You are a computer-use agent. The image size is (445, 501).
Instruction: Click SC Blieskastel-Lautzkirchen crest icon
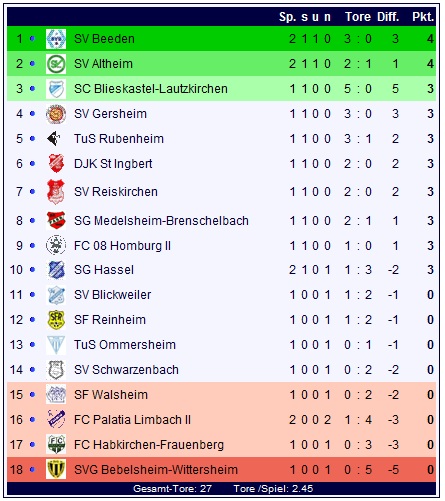[56, 89]
